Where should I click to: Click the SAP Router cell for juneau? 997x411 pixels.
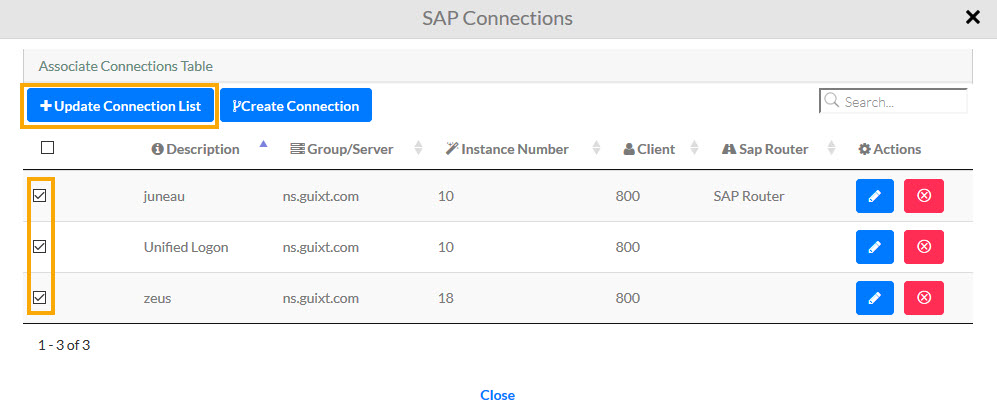coord(748,197)
